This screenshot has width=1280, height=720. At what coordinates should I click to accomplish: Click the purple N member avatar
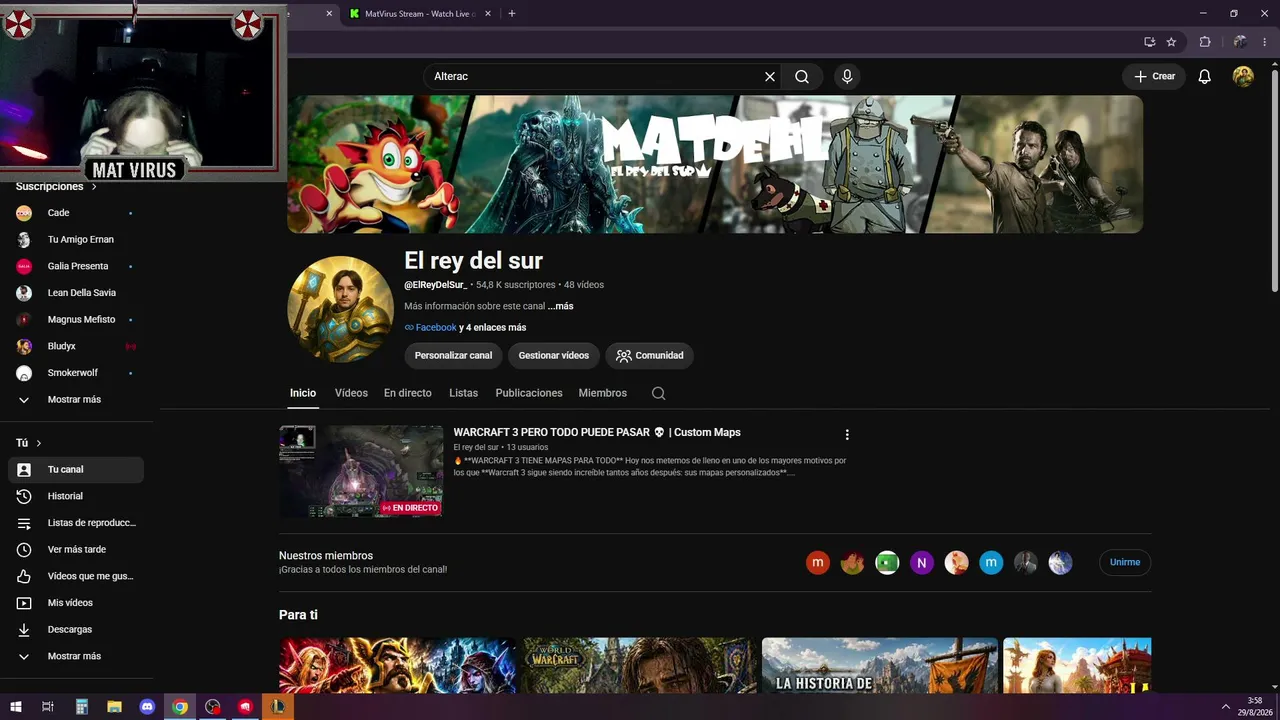922,563
